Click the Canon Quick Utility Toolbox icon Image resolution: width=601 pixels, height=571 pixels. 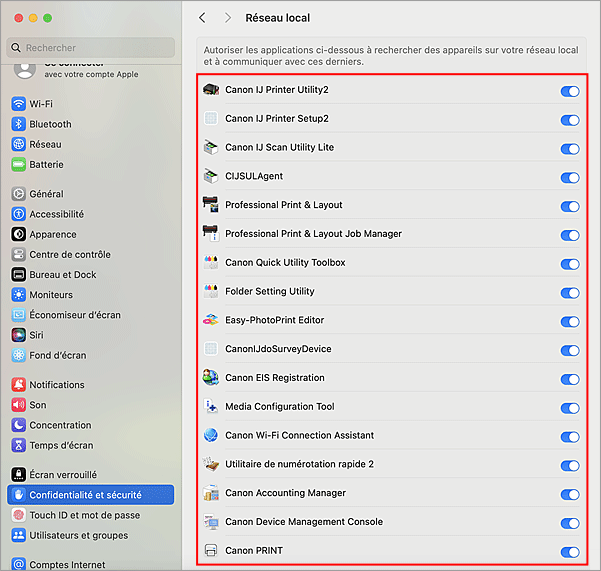click(210, 263)
